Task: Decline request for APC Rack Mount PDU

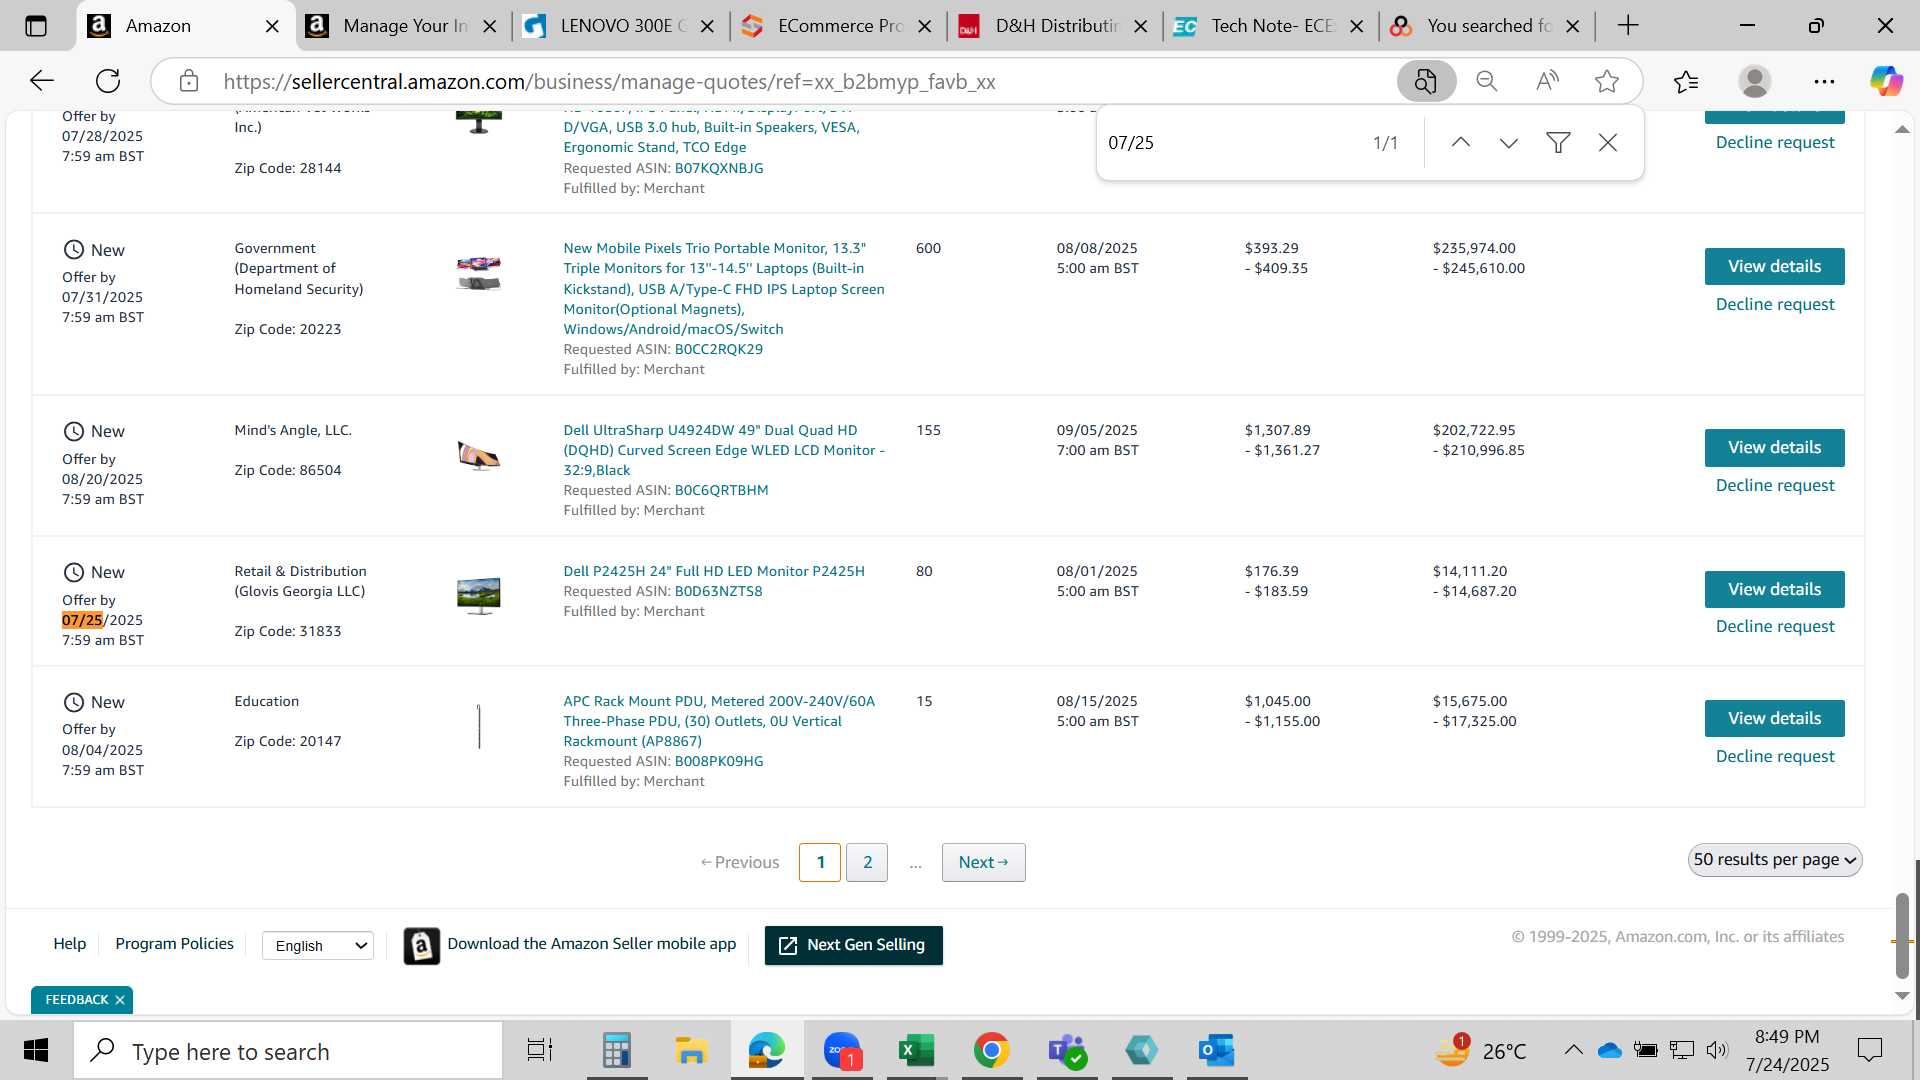Action: (x=1775, y=756)
